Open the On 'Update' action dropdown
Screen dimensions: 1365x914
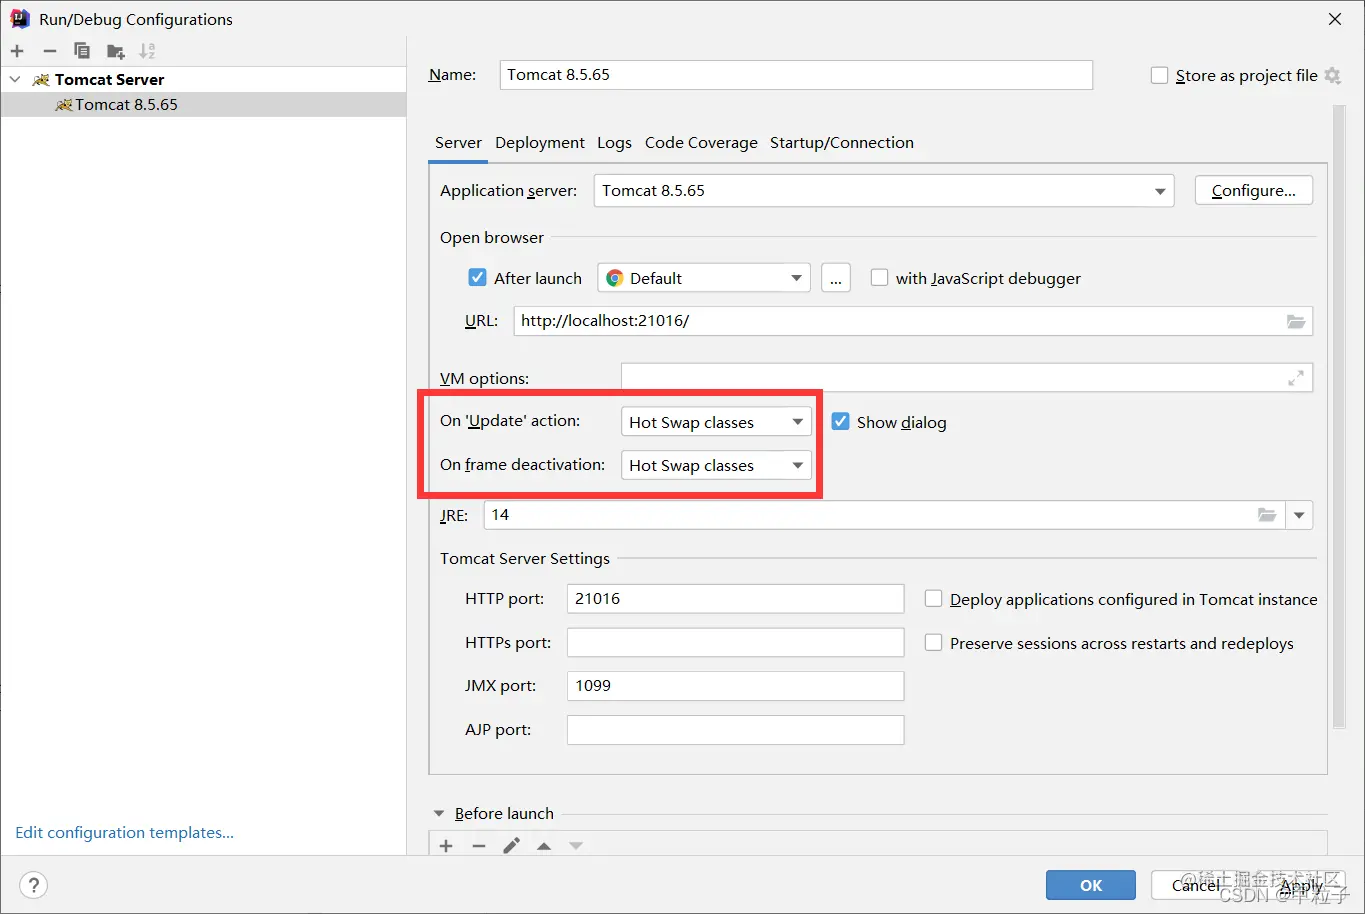tap(716, 422)
